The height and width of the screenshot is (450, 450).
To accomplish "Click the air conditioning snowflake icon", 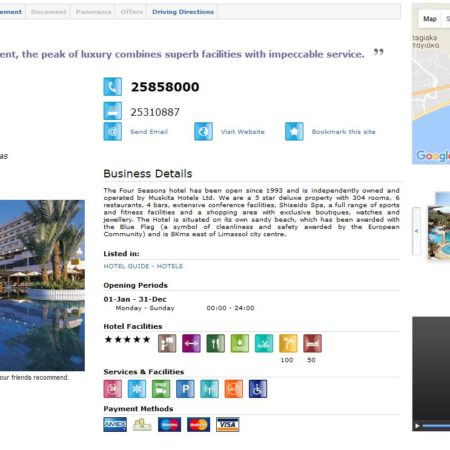I will pos(137,389).
